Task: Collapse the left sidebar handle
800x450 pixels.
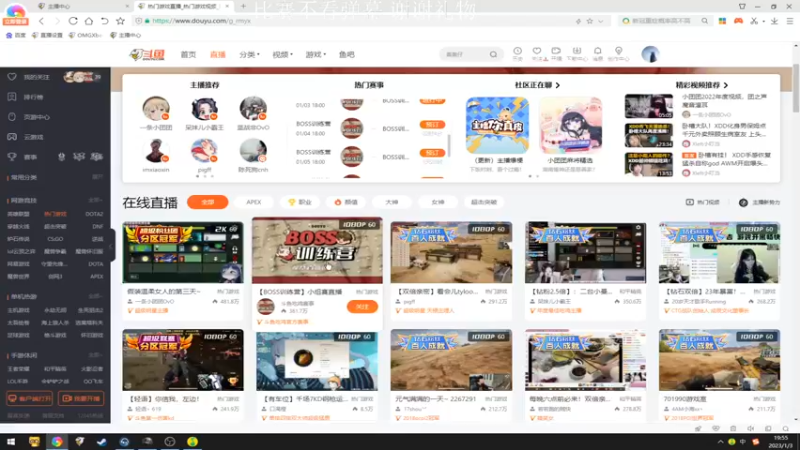Action: 111,246
